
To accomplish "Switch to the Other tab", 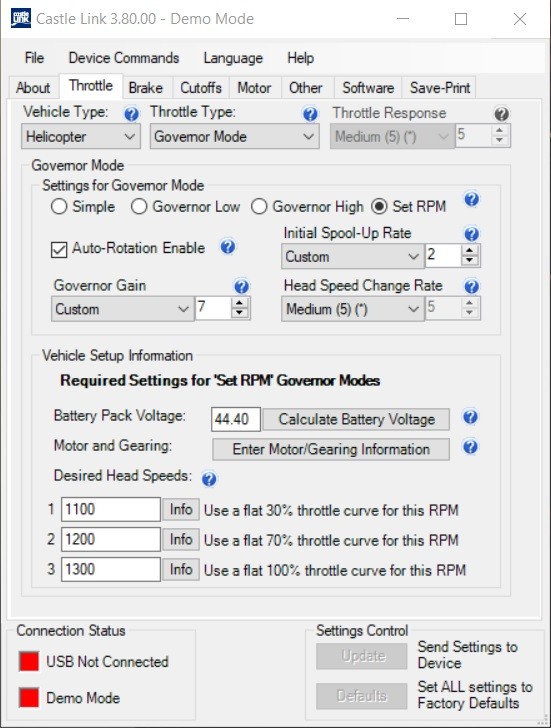I will tap(305, 87).
